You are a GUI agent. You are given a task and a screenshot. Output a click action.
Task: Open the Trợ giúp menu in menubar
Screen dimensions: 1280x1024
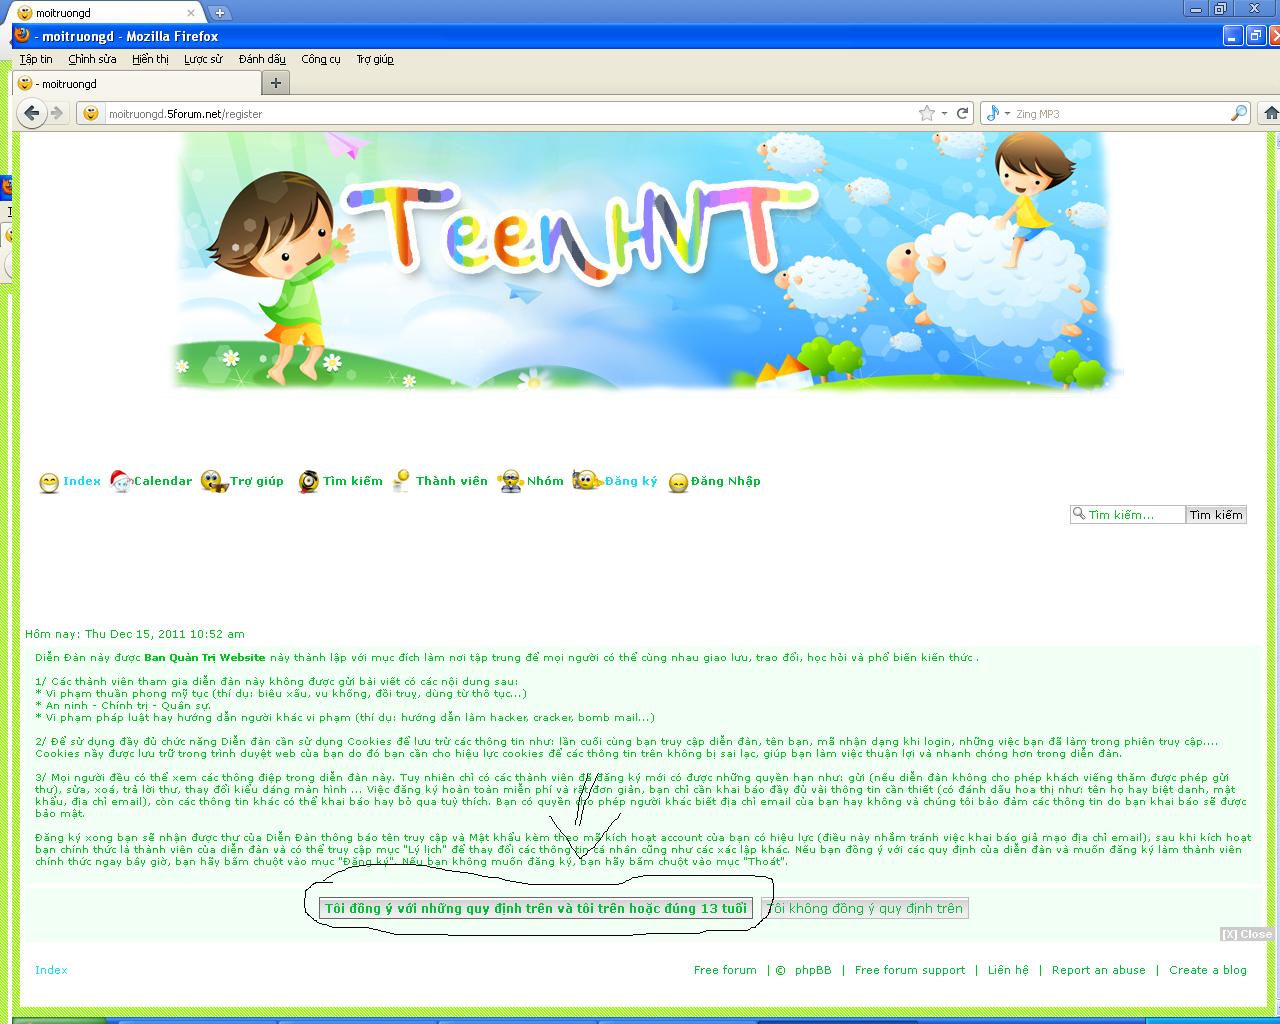pos(375,59)
